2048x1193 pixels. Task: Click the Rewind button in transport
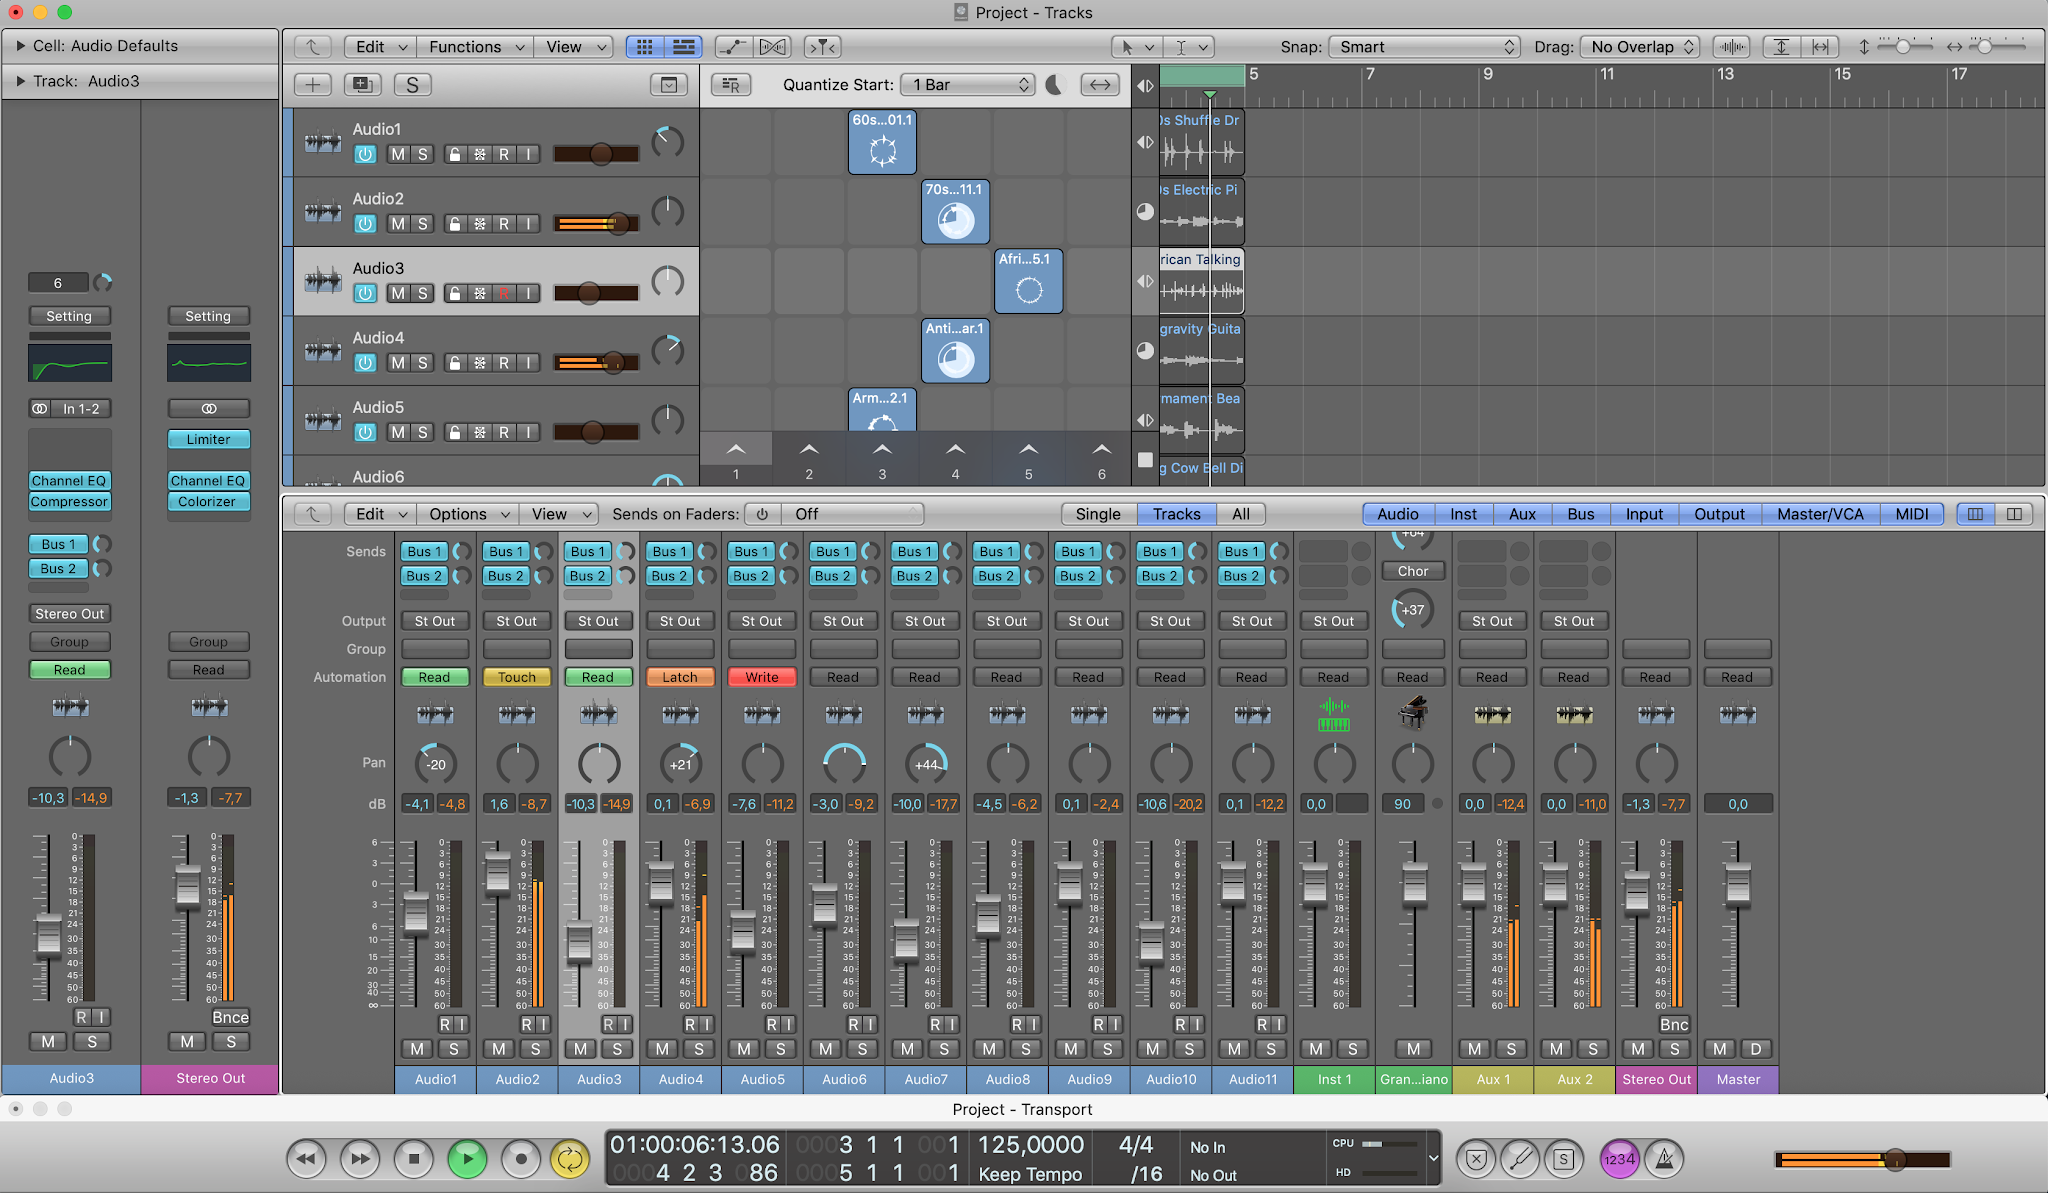coord(306,1159)
